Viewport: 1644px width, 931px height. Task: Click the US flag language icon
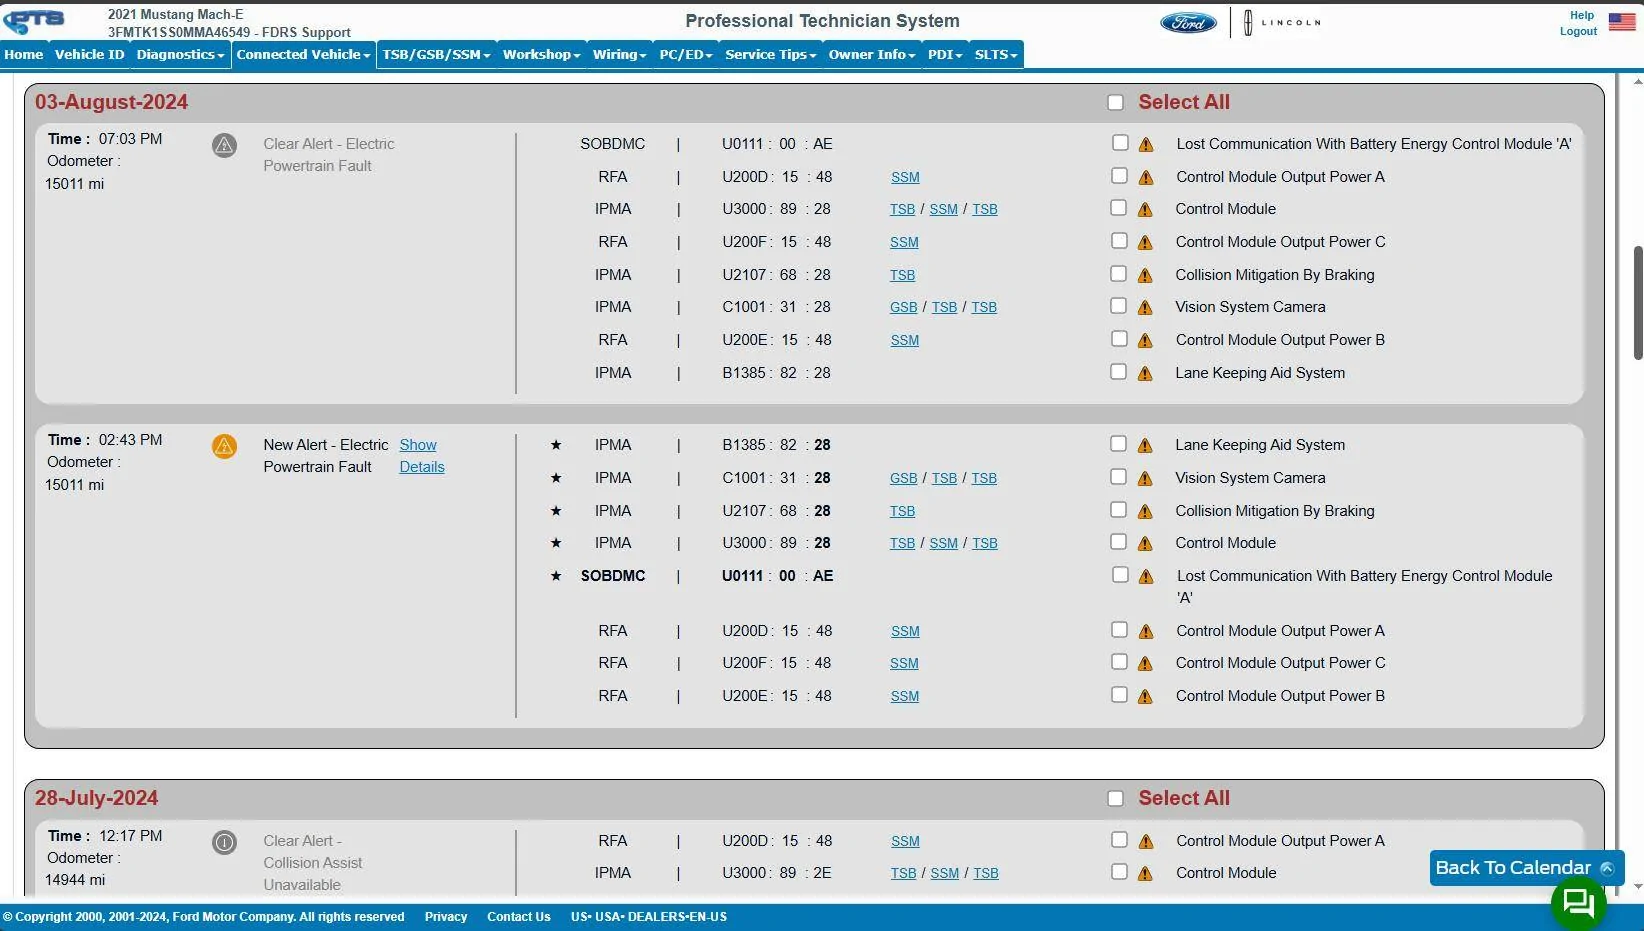tap(1622, 21)
